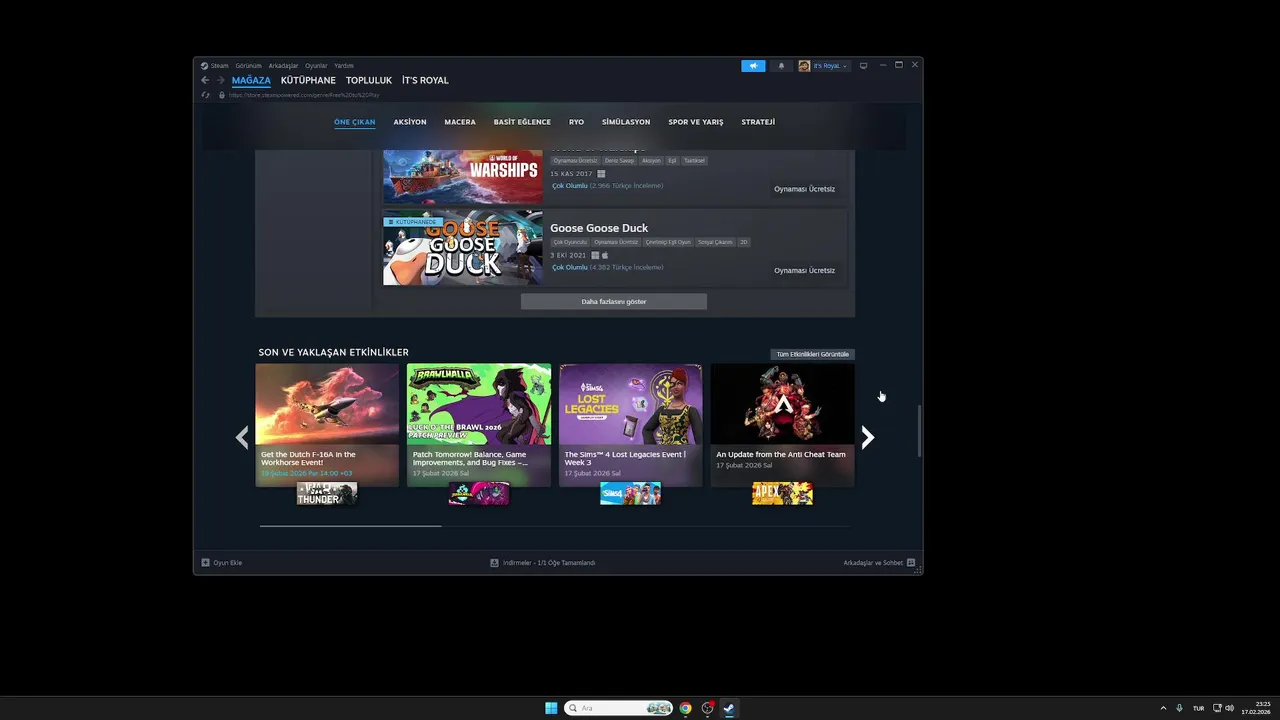Open the blue megaphone announcements button
This screenshot has width=1280, height=720.
(753, 66)
